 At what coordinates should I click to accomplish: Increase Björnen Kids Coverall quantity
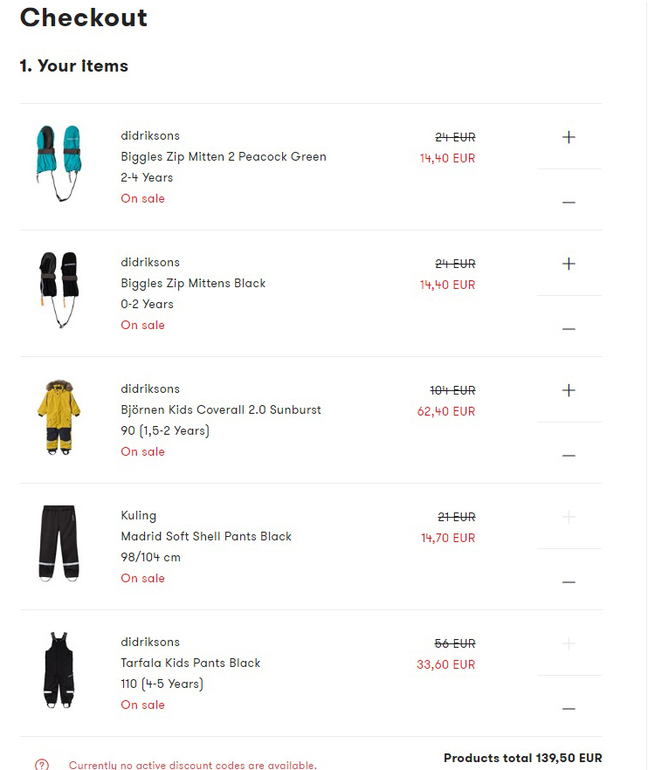[x=569, y=390]
